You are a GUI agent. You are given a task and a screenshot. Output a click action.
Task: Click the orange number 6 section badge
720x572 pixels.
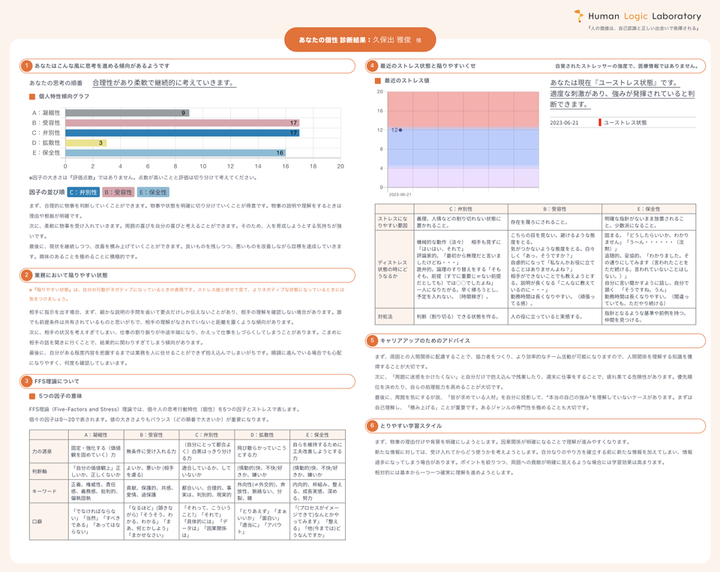372,426
